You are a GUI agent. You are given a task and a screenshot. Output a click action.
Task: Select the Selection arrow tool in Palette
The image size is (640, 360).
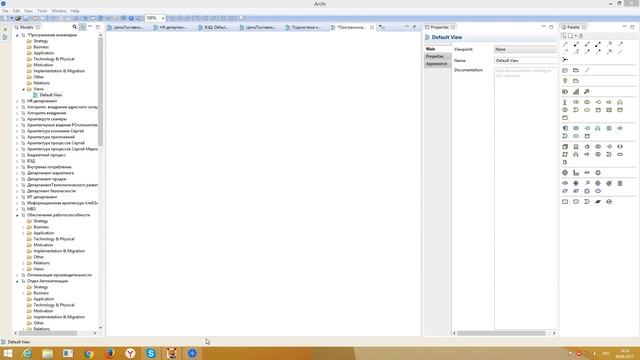[x=564, y=36]
